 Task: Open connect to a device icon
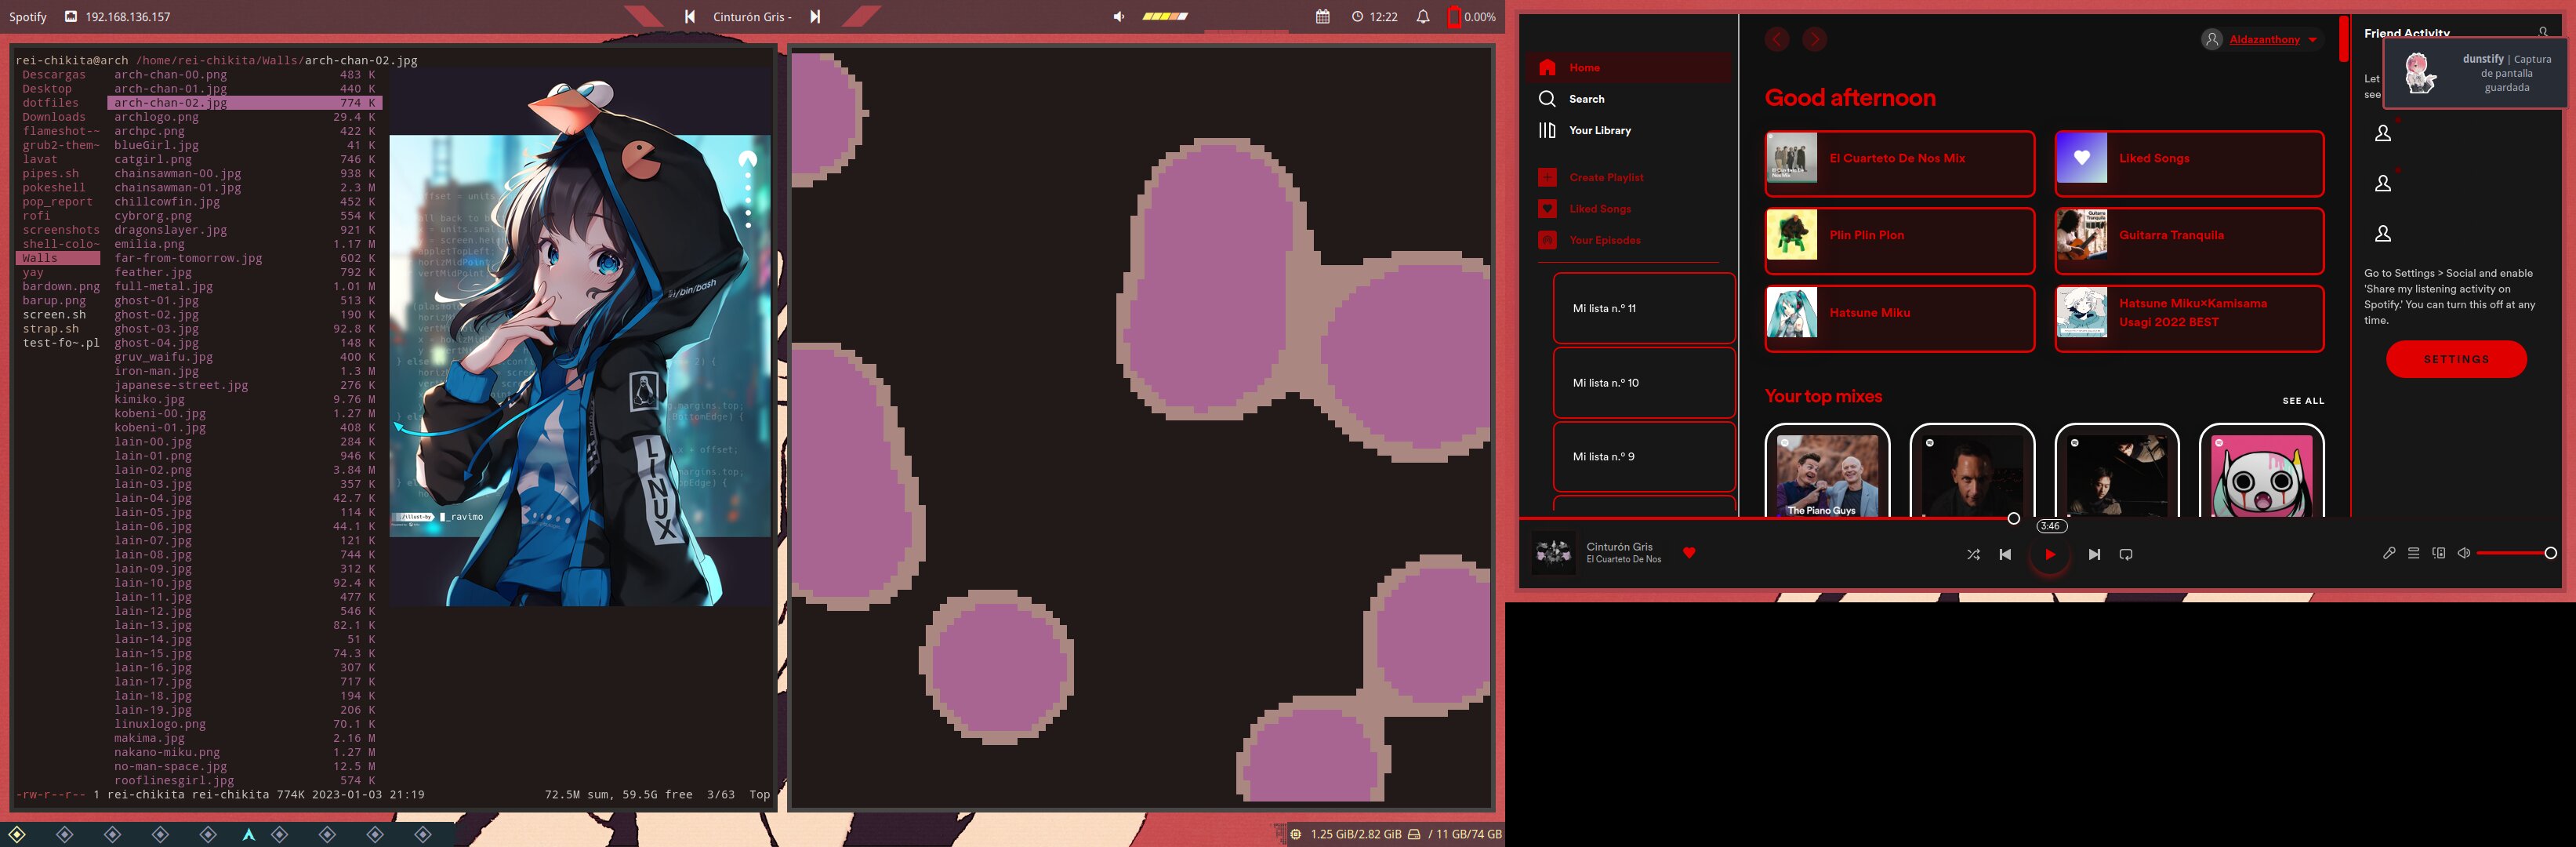pos(2439,553)
